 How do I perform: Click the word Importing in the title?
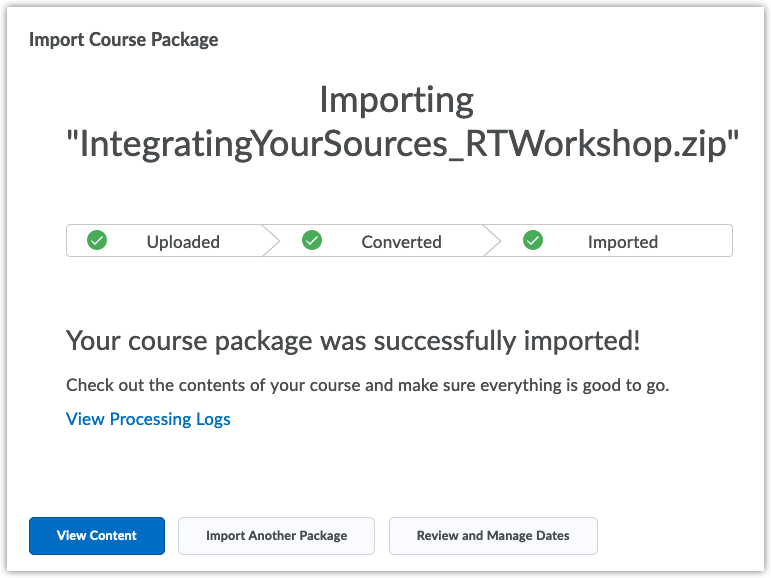click(396, 100)
